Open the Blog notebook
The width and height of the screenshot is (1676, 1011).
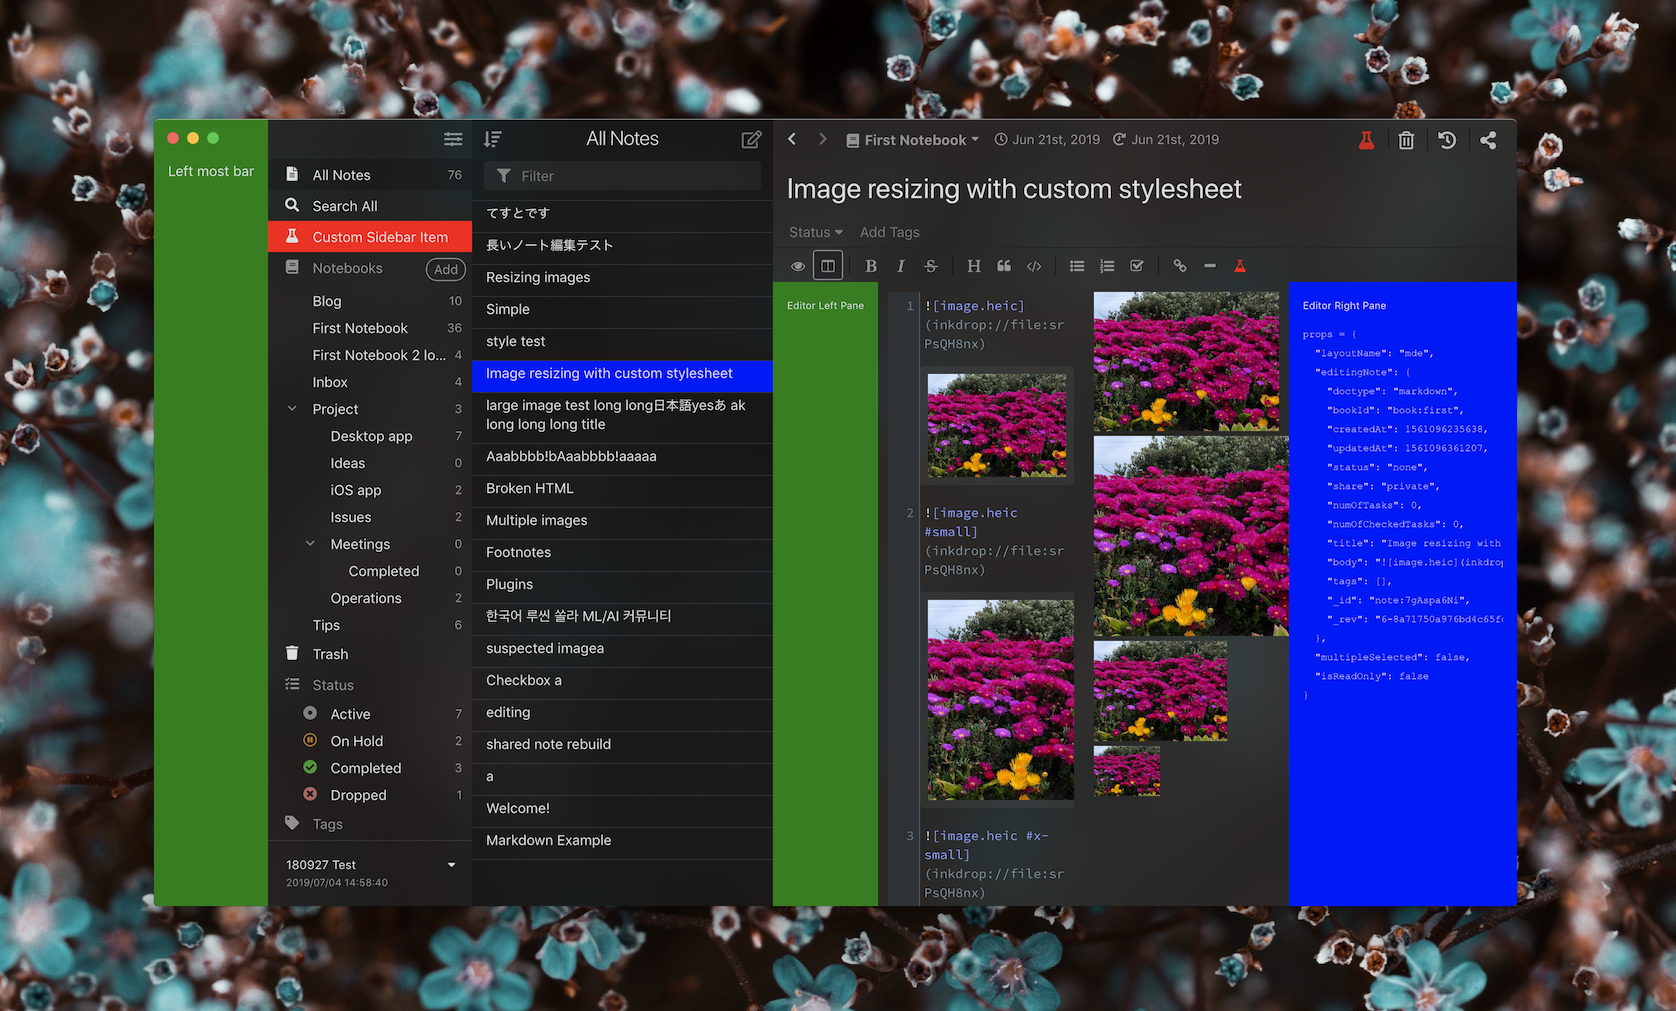[370, 301]
